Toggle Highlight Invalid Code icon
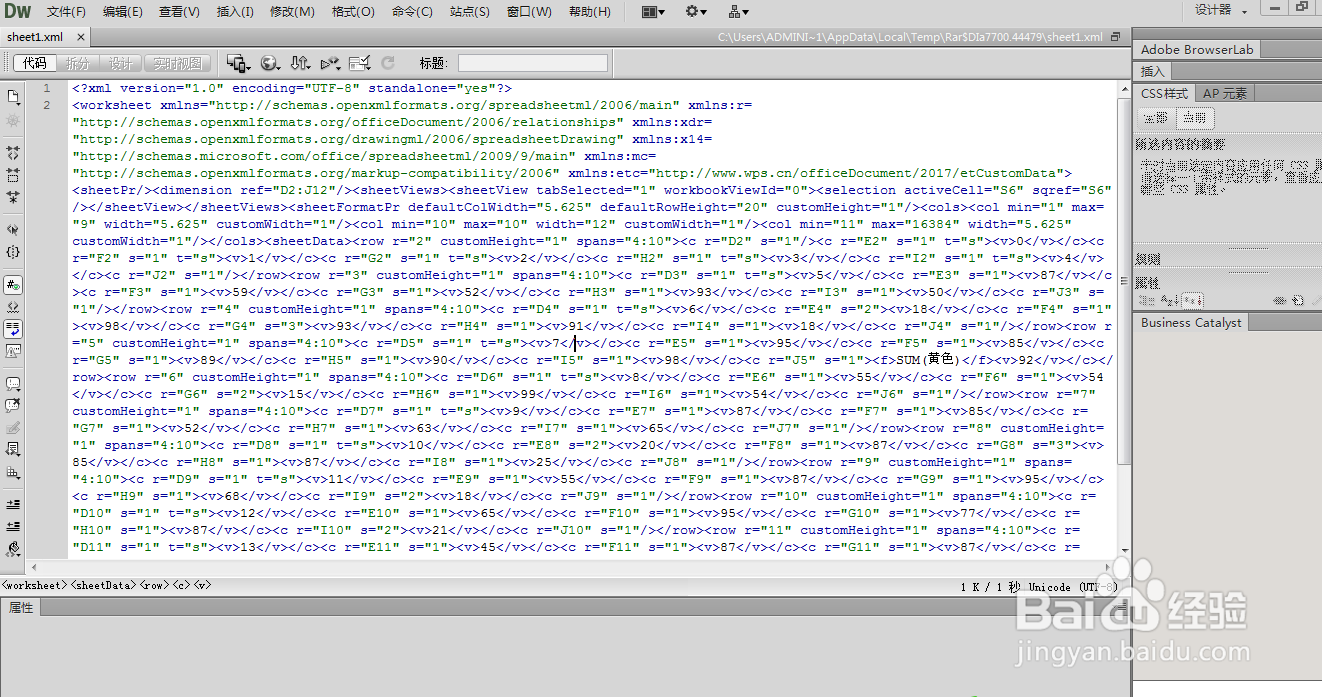The image size is (1322, 697). click(13, 307)
